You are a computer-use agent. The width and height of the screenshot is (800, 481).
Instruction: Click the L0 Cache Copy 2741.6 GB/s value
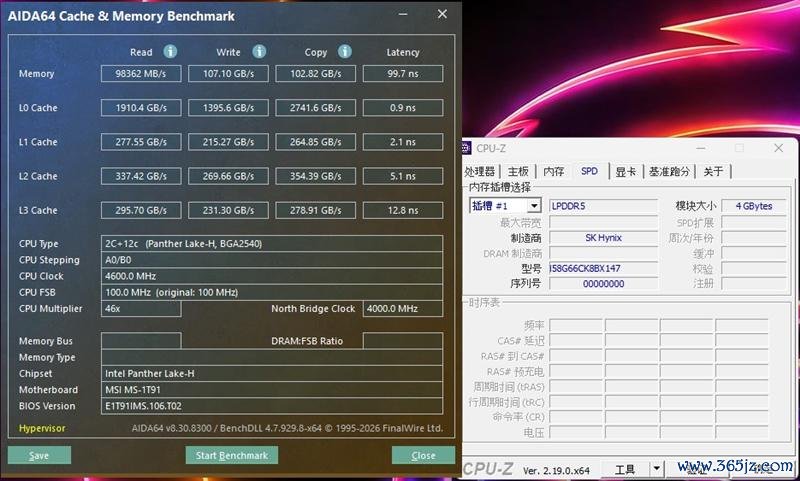click(315, 108)
